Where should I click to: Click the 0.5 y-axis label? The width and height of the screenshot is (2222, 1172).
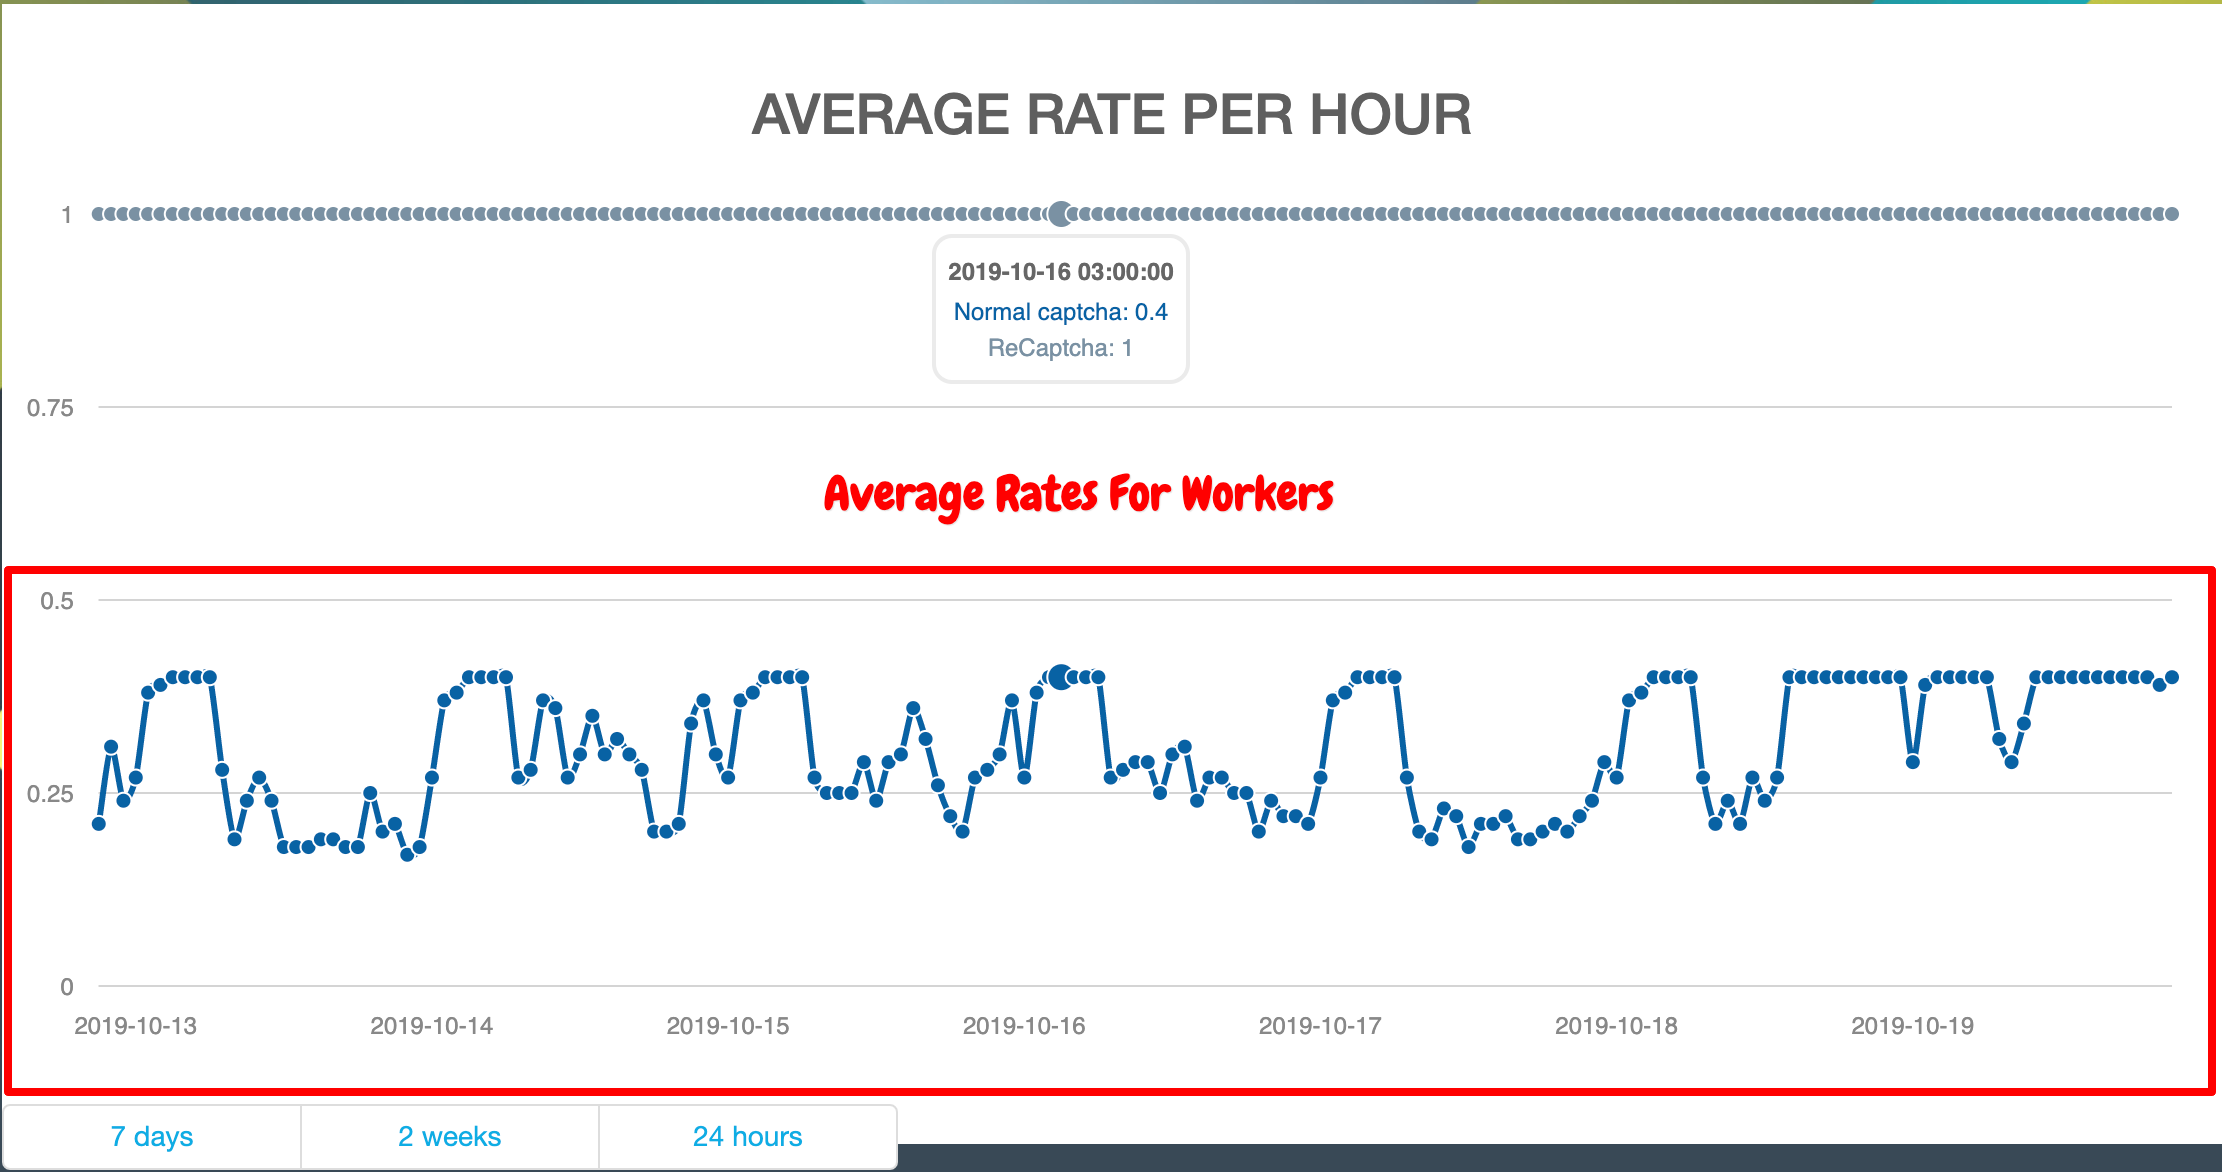56,601
